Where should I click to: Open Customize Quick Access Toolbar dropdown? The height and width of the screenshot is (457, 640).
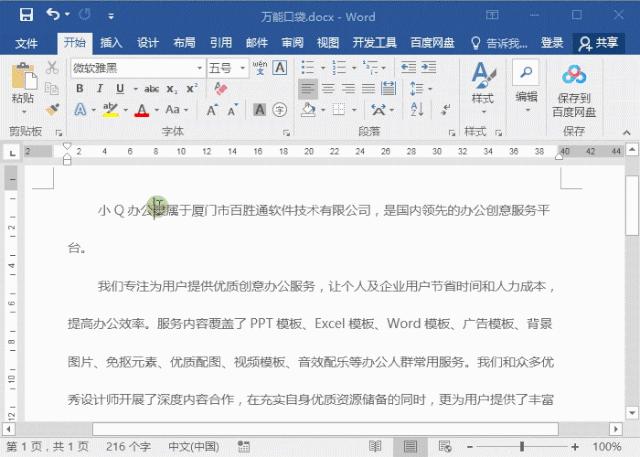111,16
